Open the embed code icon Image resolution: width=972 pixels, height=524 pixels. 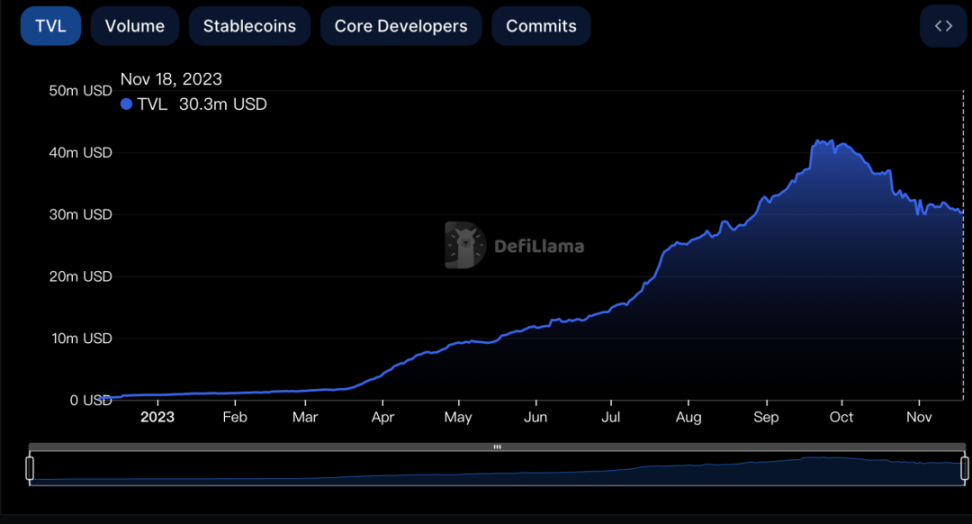pos(943,26)
